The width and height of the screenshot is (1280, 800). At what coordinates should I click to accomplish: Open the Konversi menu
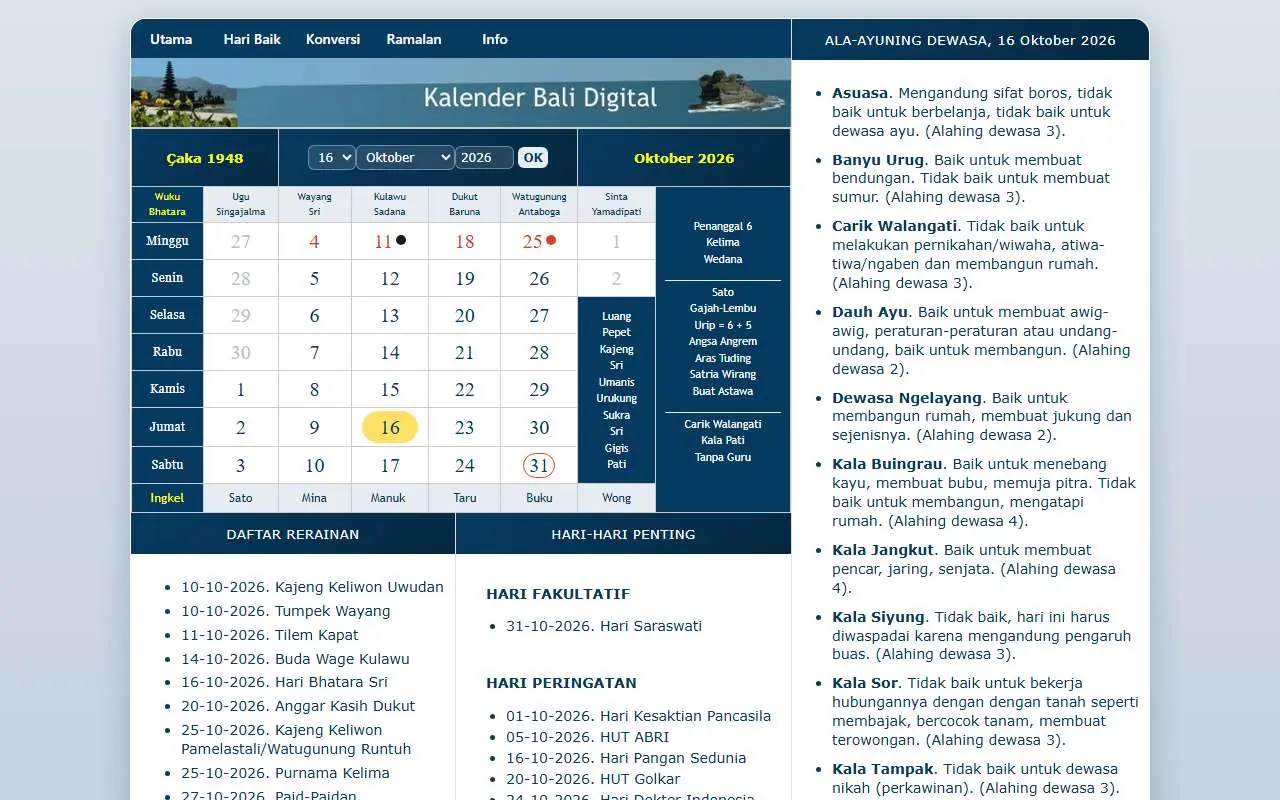333,39
